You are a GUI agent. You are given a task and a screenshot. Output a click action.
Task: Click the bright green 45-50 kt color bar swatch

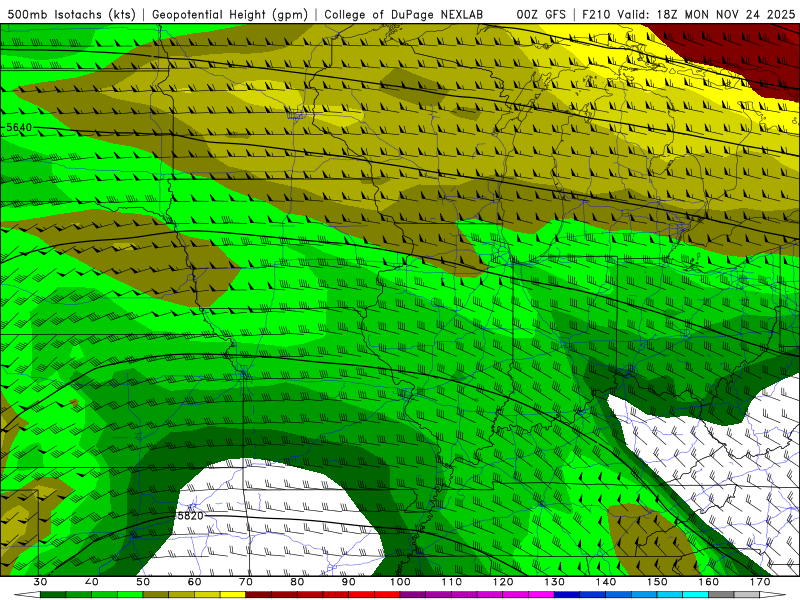pyautogui.click(x=130, y=595)
